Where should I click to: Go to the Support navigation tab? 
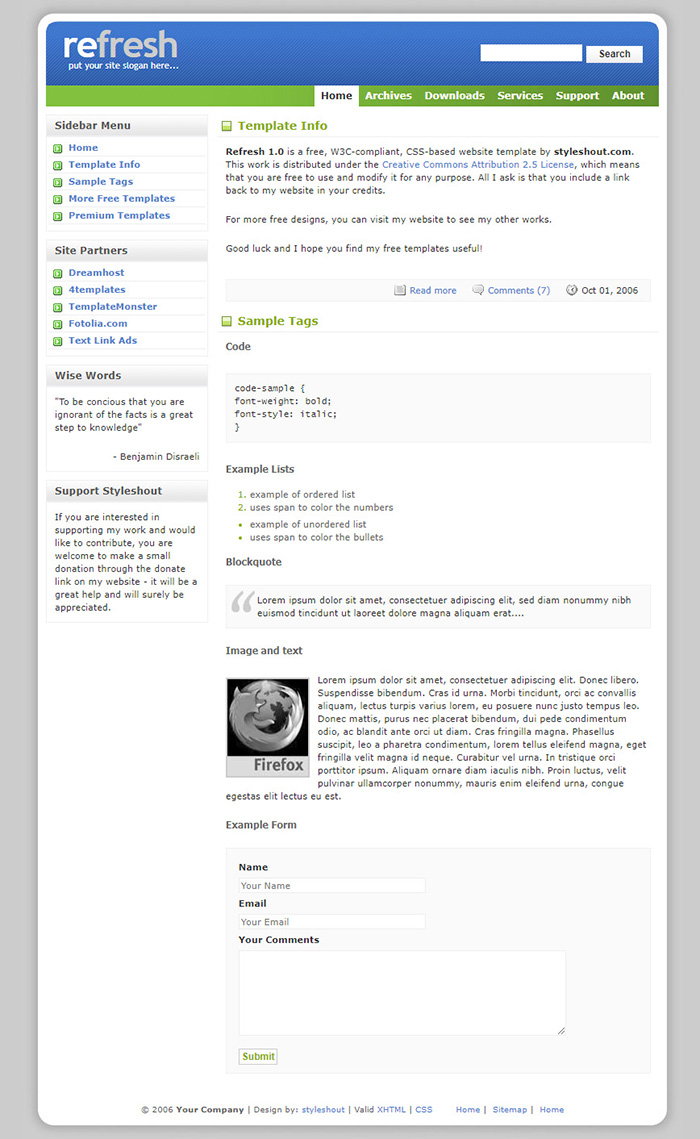tap(577, 96)
